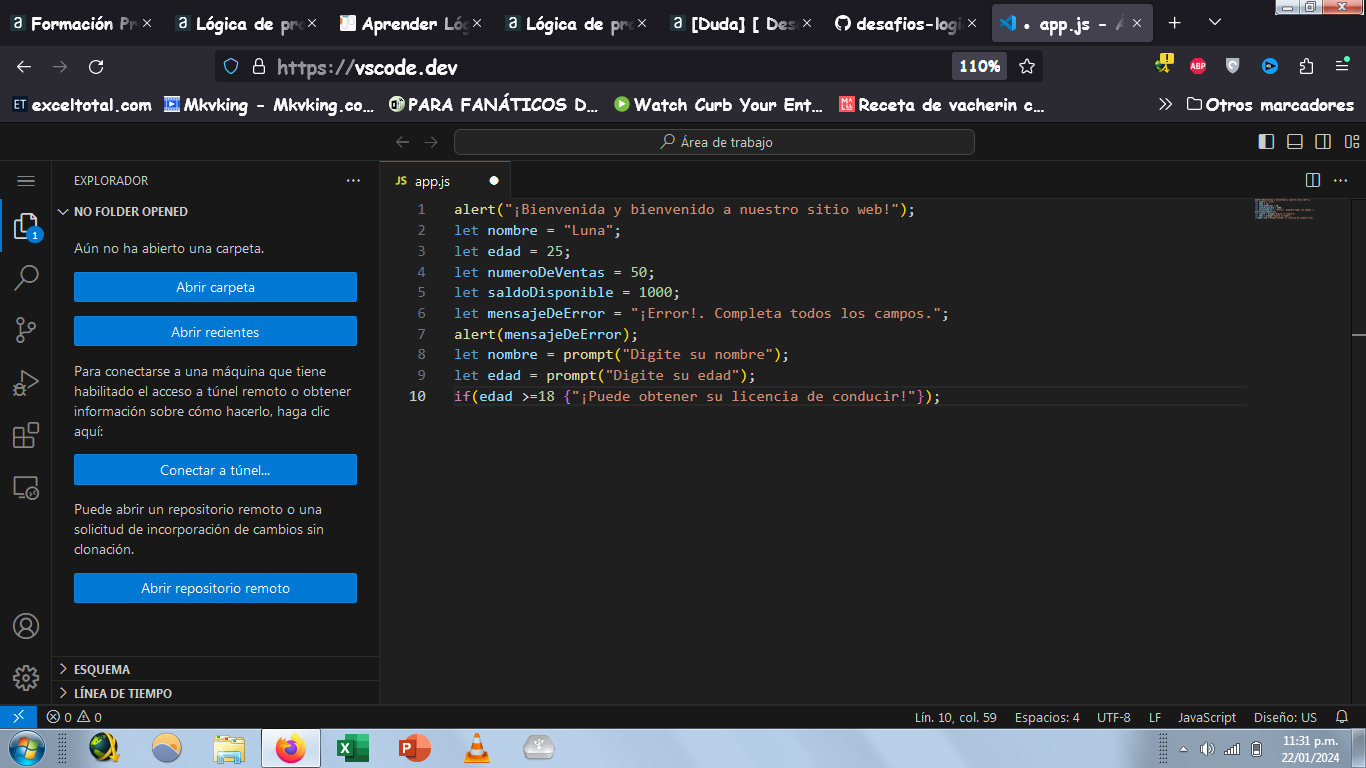The width and height of the screenshot is (1366, 768).
Task: Open the exceltotal.com bookmark
Action: click(x=82, y=104)
